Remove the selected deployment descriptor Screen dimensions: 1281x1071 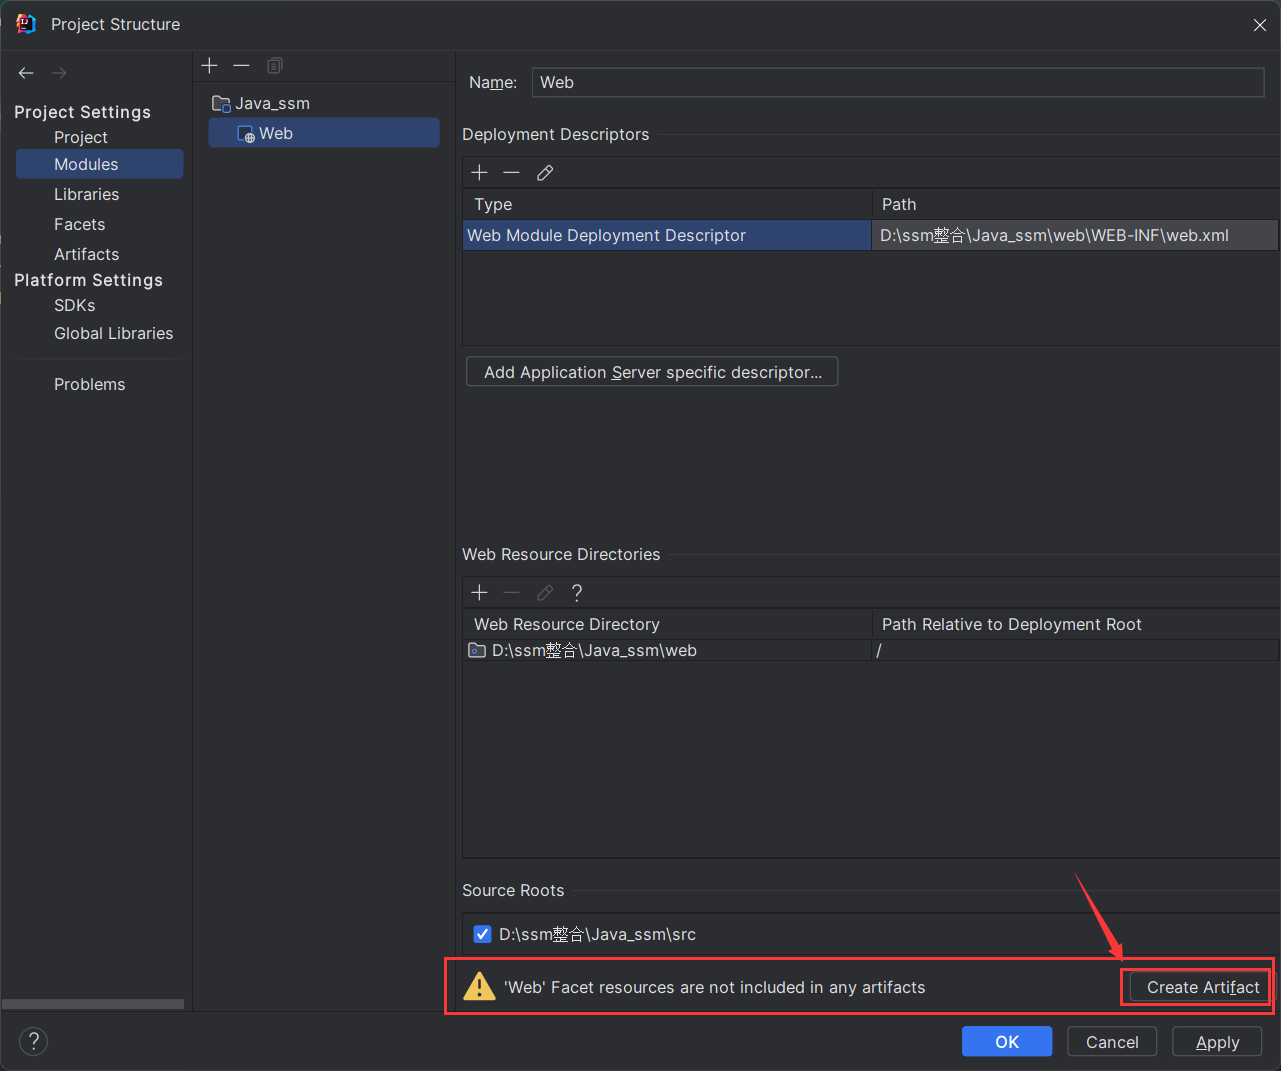click(511, 173)
